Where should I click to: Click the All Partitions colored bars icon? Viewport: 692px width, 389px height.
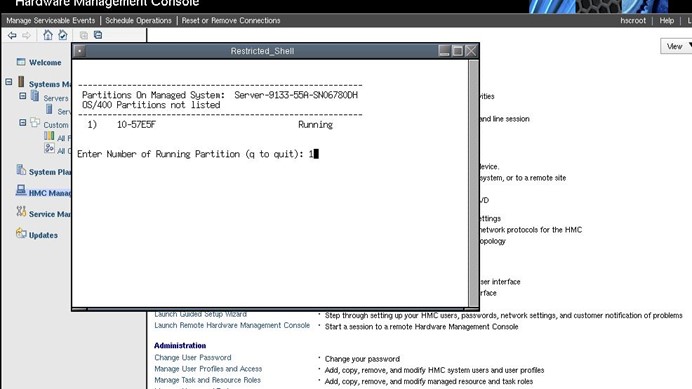coord(49,136)
